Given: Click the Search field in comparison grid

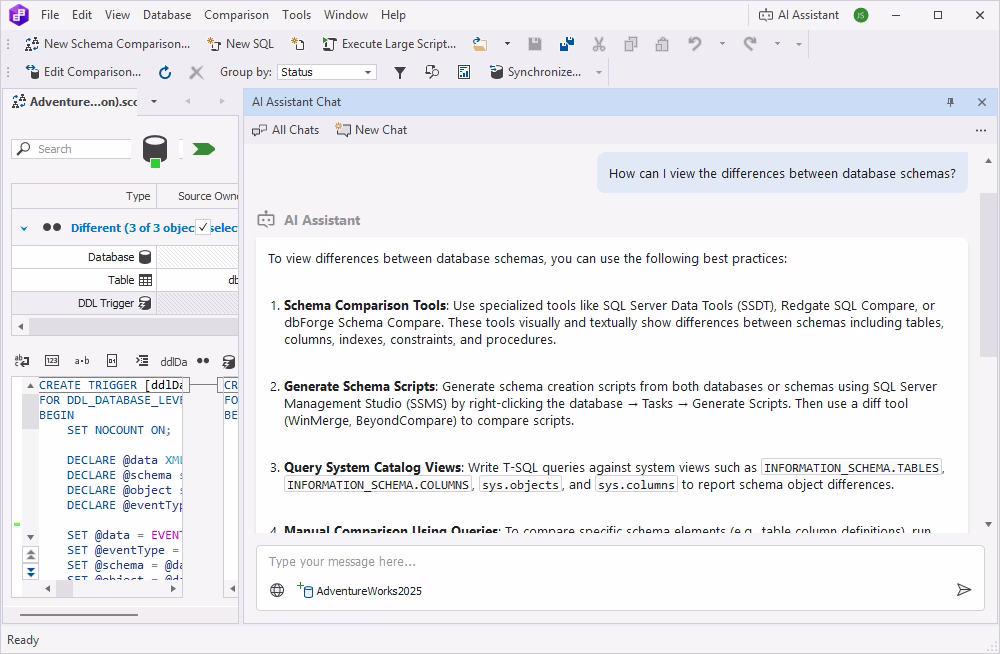Looking at the screenshot, I should pyautogui.click(x=71, y=149).
